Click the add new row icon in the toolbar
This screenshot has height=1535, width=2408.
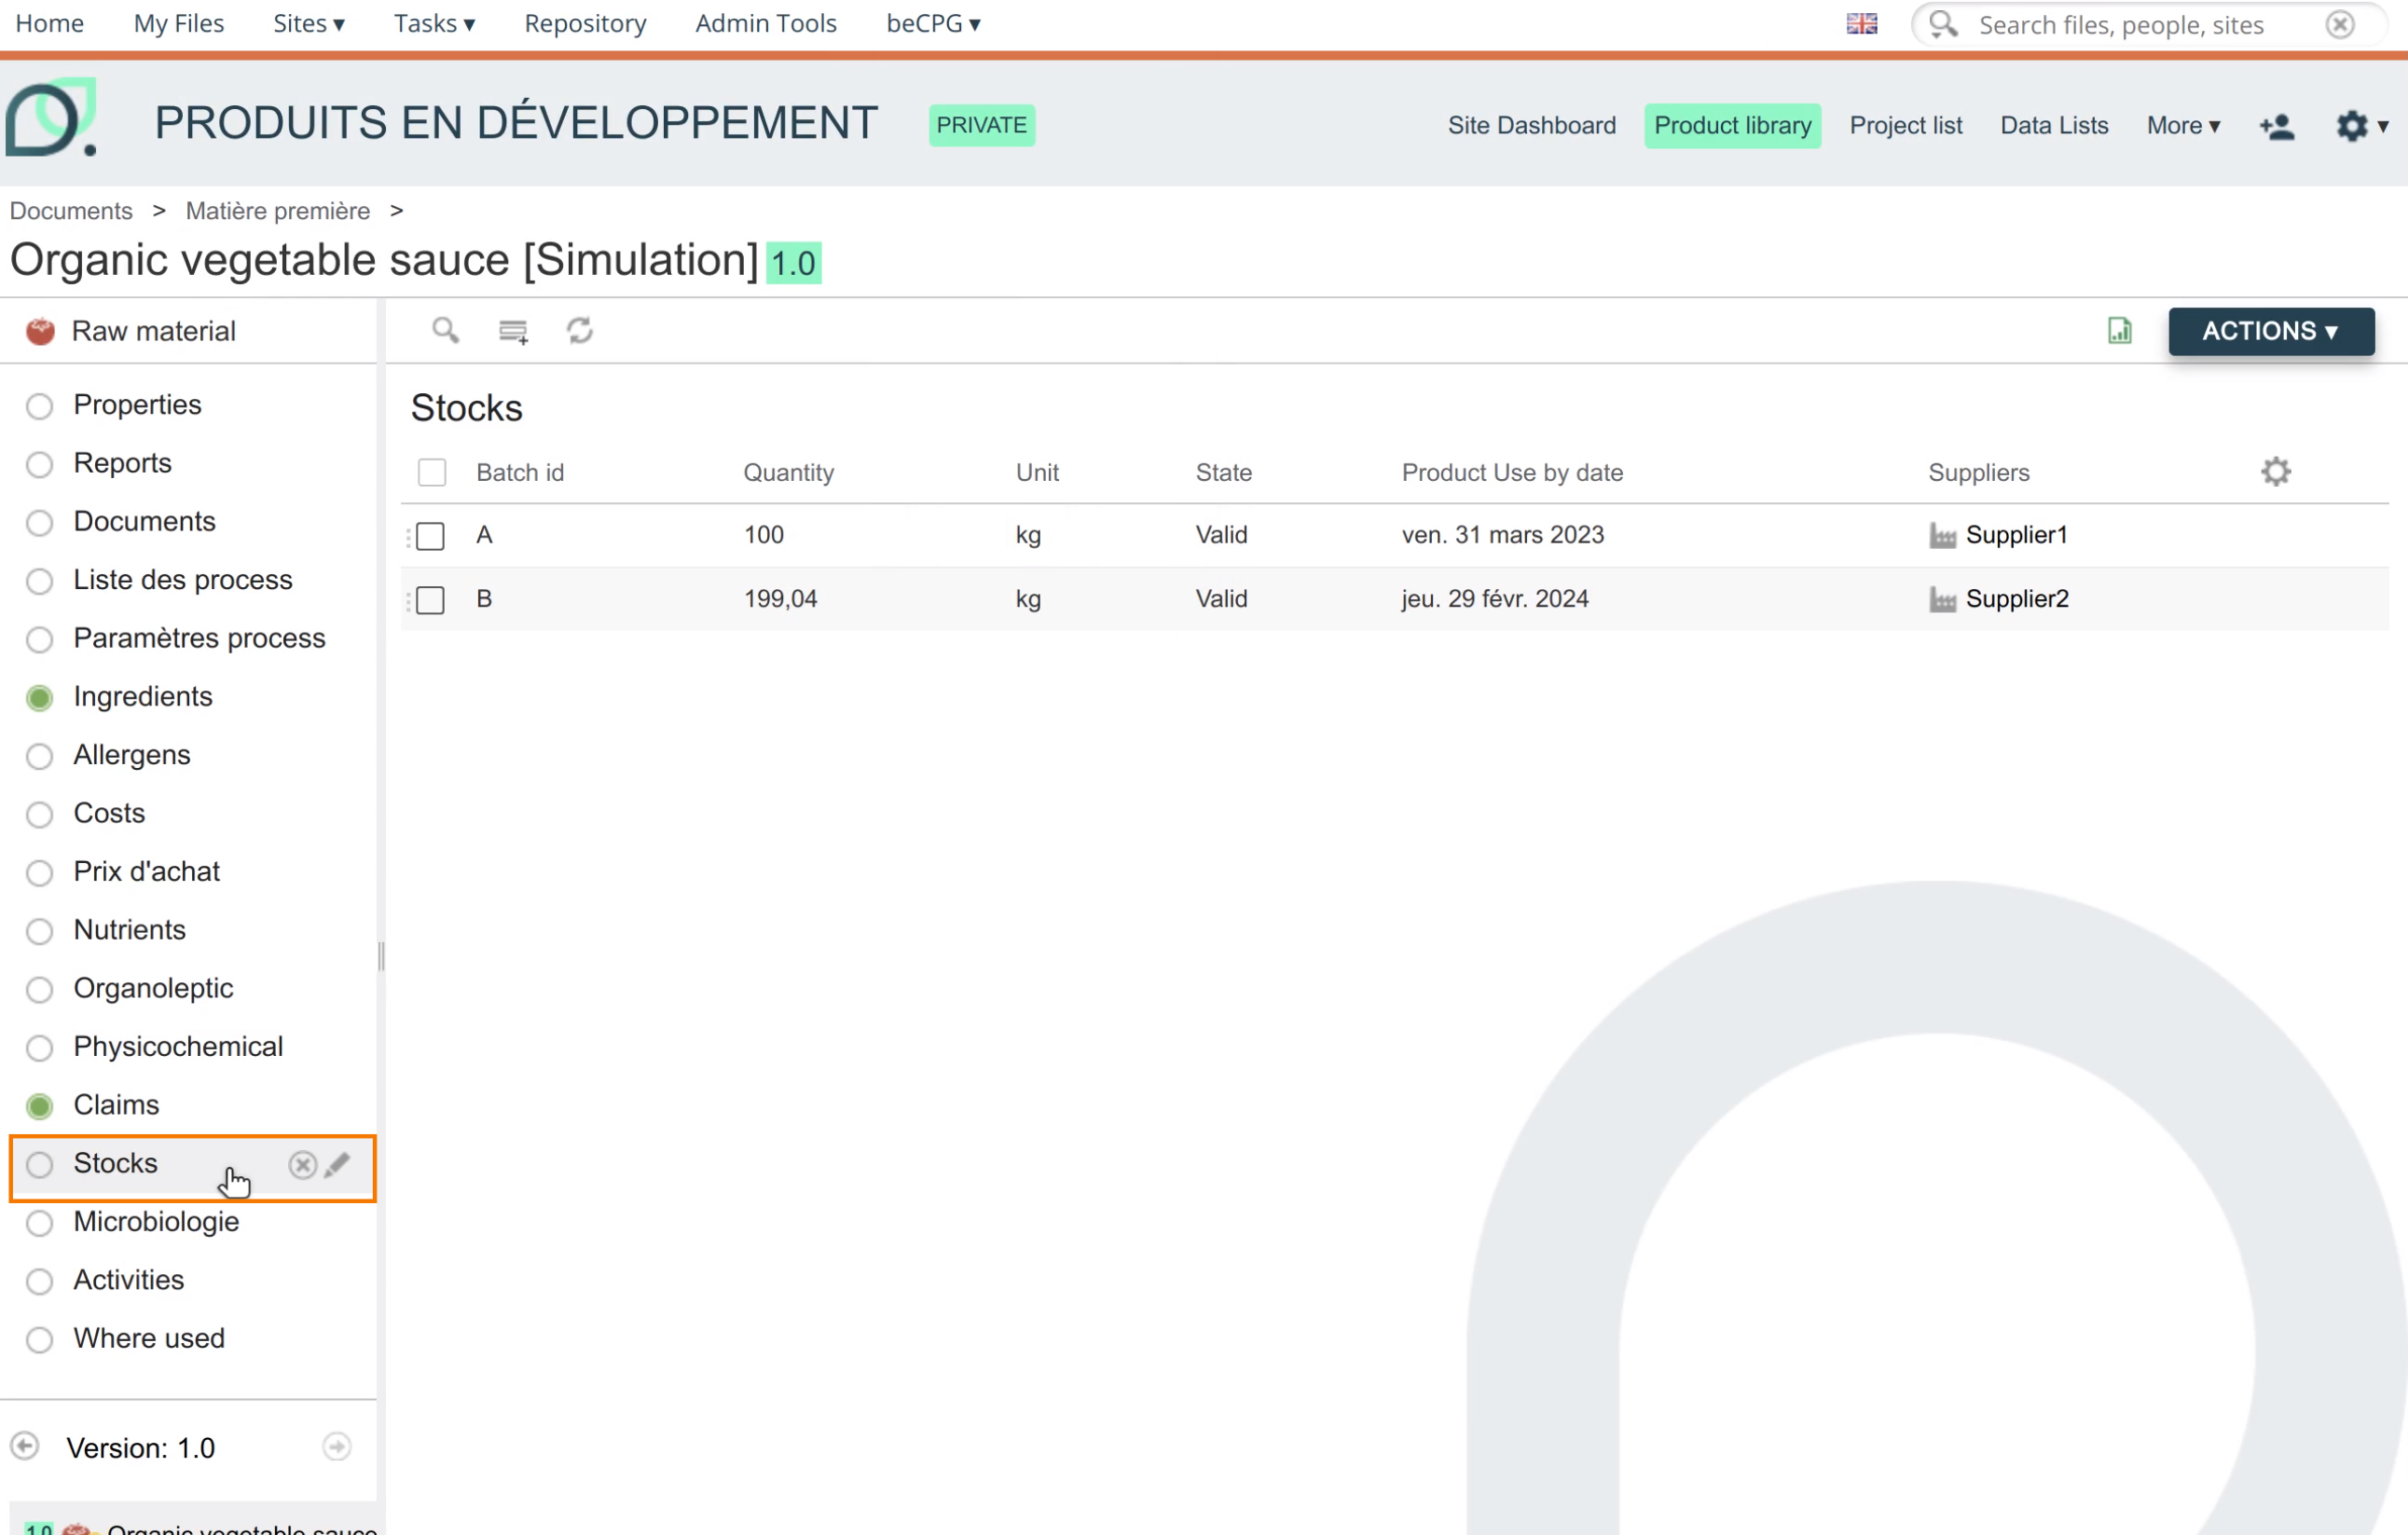click(x=513, y=331)
